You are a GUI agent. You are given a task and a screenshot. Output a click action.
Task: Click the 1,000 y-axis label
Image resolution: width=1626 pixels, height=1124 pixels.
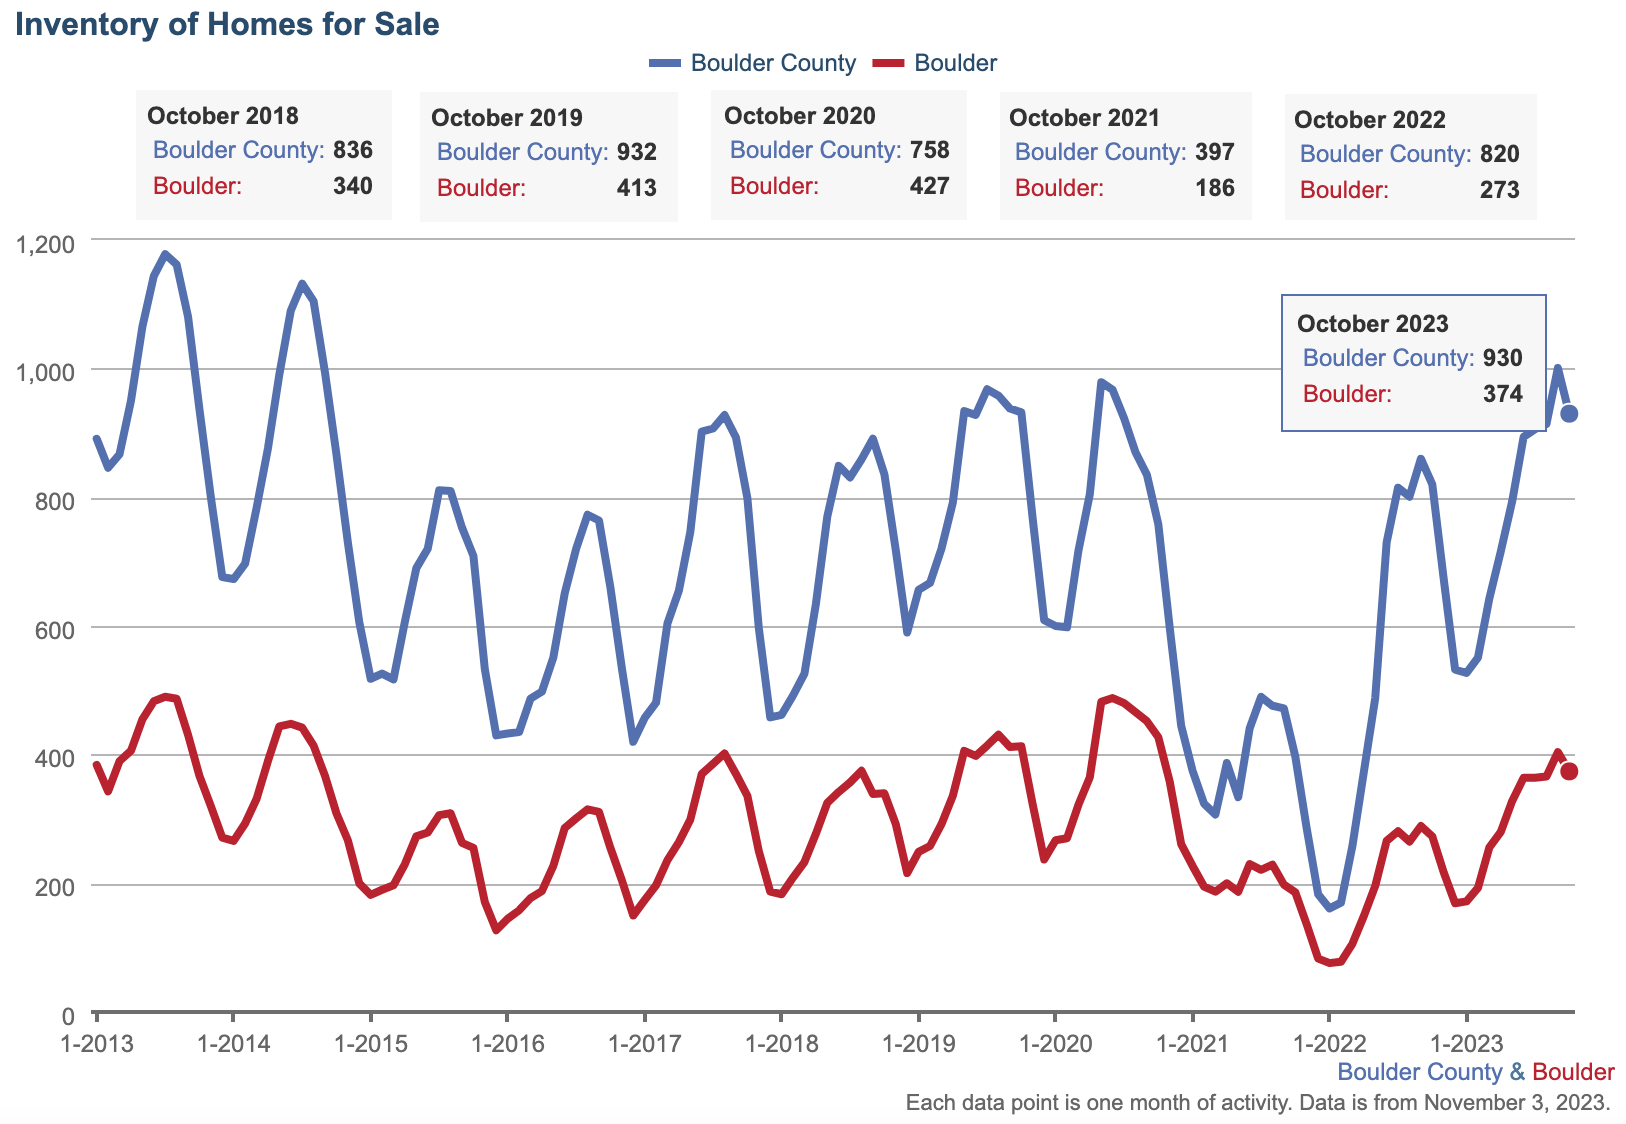[x=46, y=372]
